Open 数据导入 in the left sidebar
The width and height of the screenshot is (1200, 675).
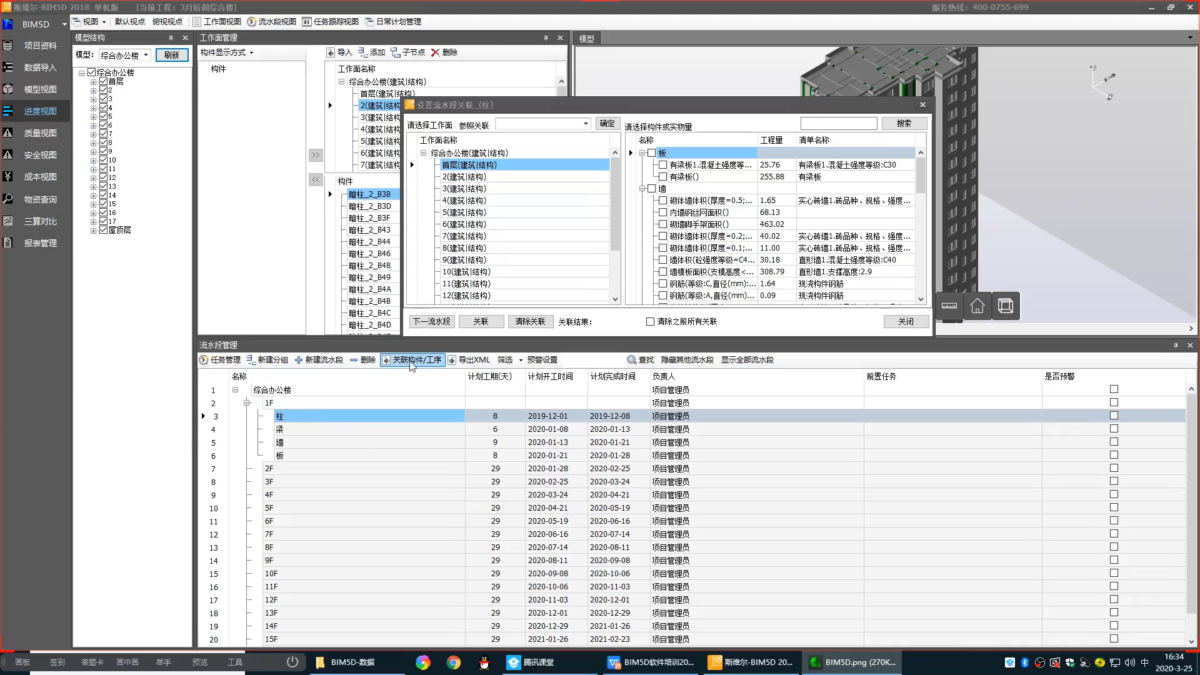(40, 68)
